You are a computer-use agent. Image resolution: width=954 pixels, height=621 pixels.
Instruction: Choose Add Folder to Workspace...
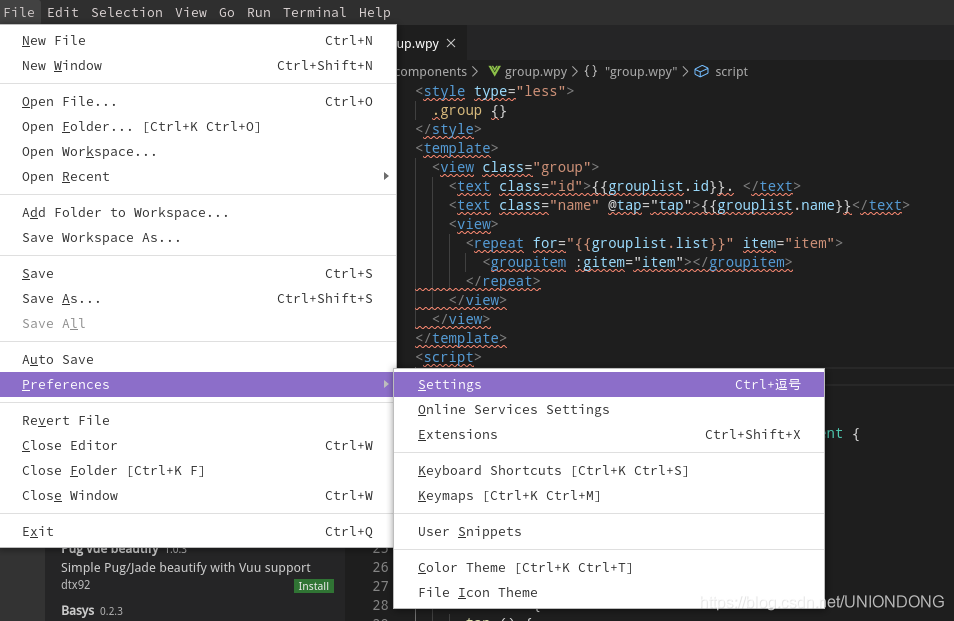pyautogui.click(x=198, y=213)
